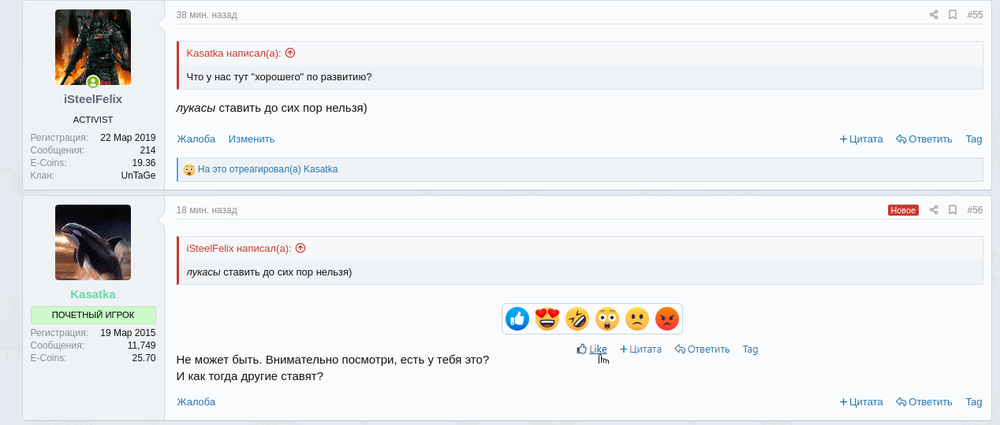Open the #56 post permalink

click(975, 210)
